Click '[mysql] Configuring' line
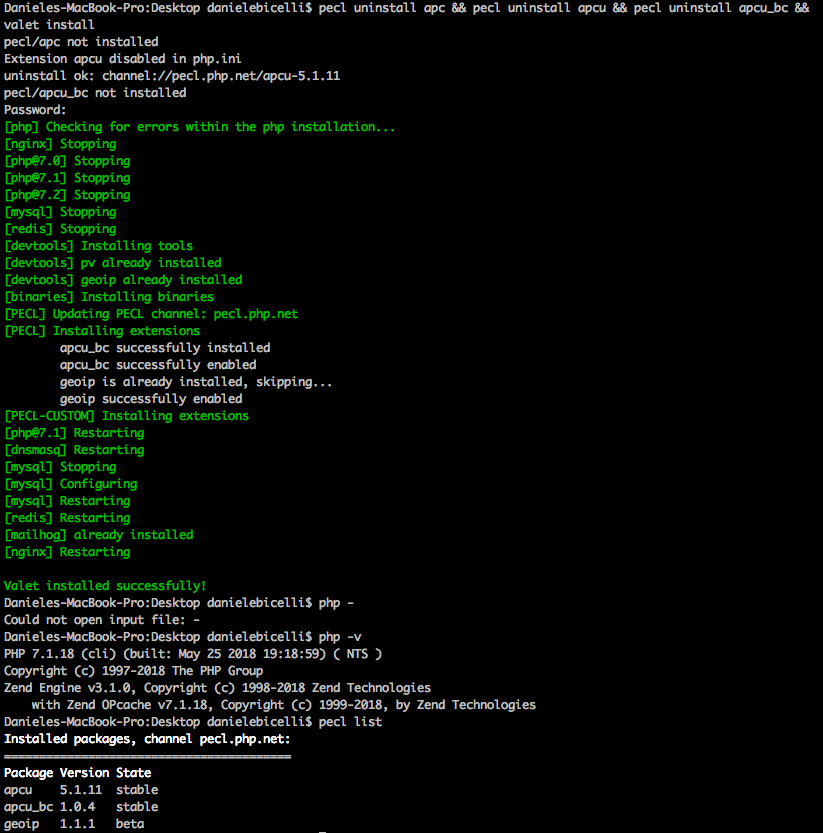The width and height of the screenshot is (823, 833). (71, 484)
